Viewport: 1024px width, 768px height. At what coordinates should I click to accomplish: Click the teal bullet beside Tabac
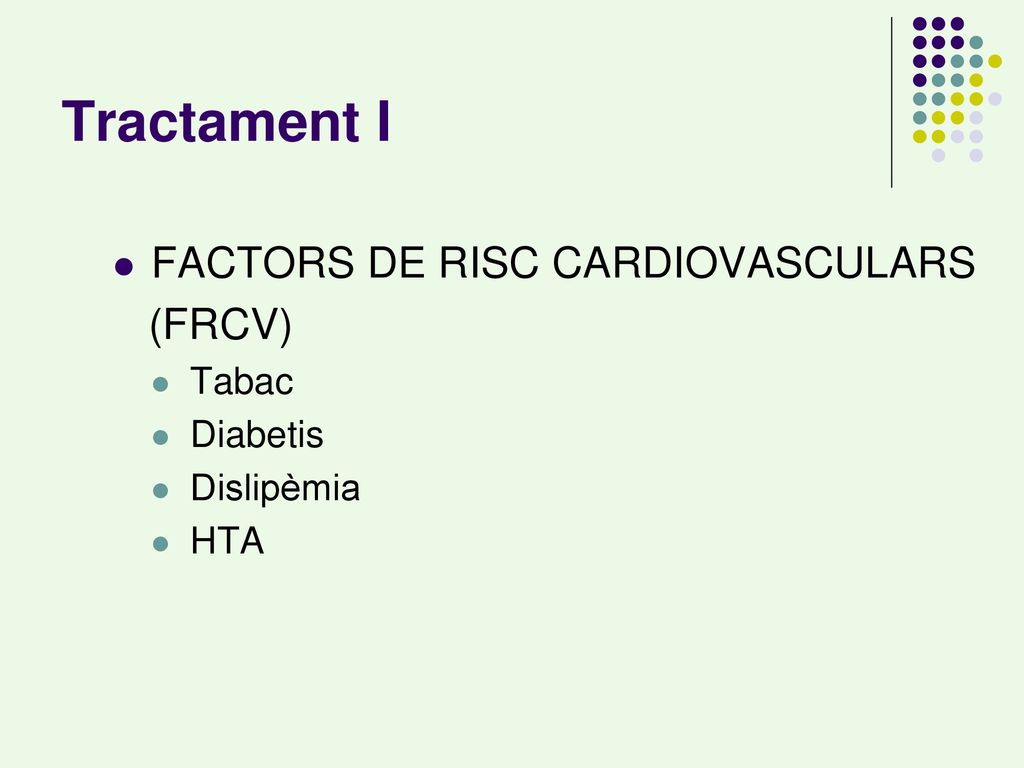(161, 384)
